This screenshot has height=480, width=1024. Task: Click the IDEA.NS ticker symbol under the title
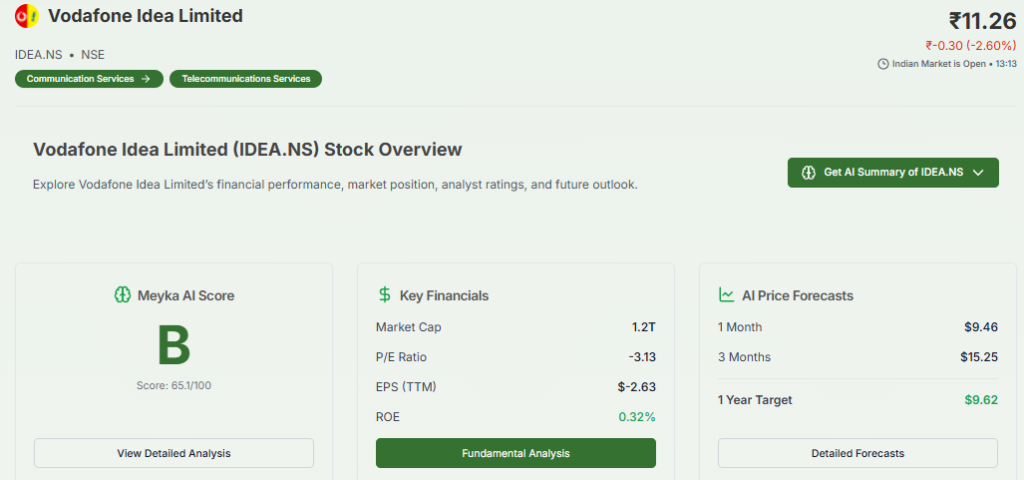tap(39, 55)
